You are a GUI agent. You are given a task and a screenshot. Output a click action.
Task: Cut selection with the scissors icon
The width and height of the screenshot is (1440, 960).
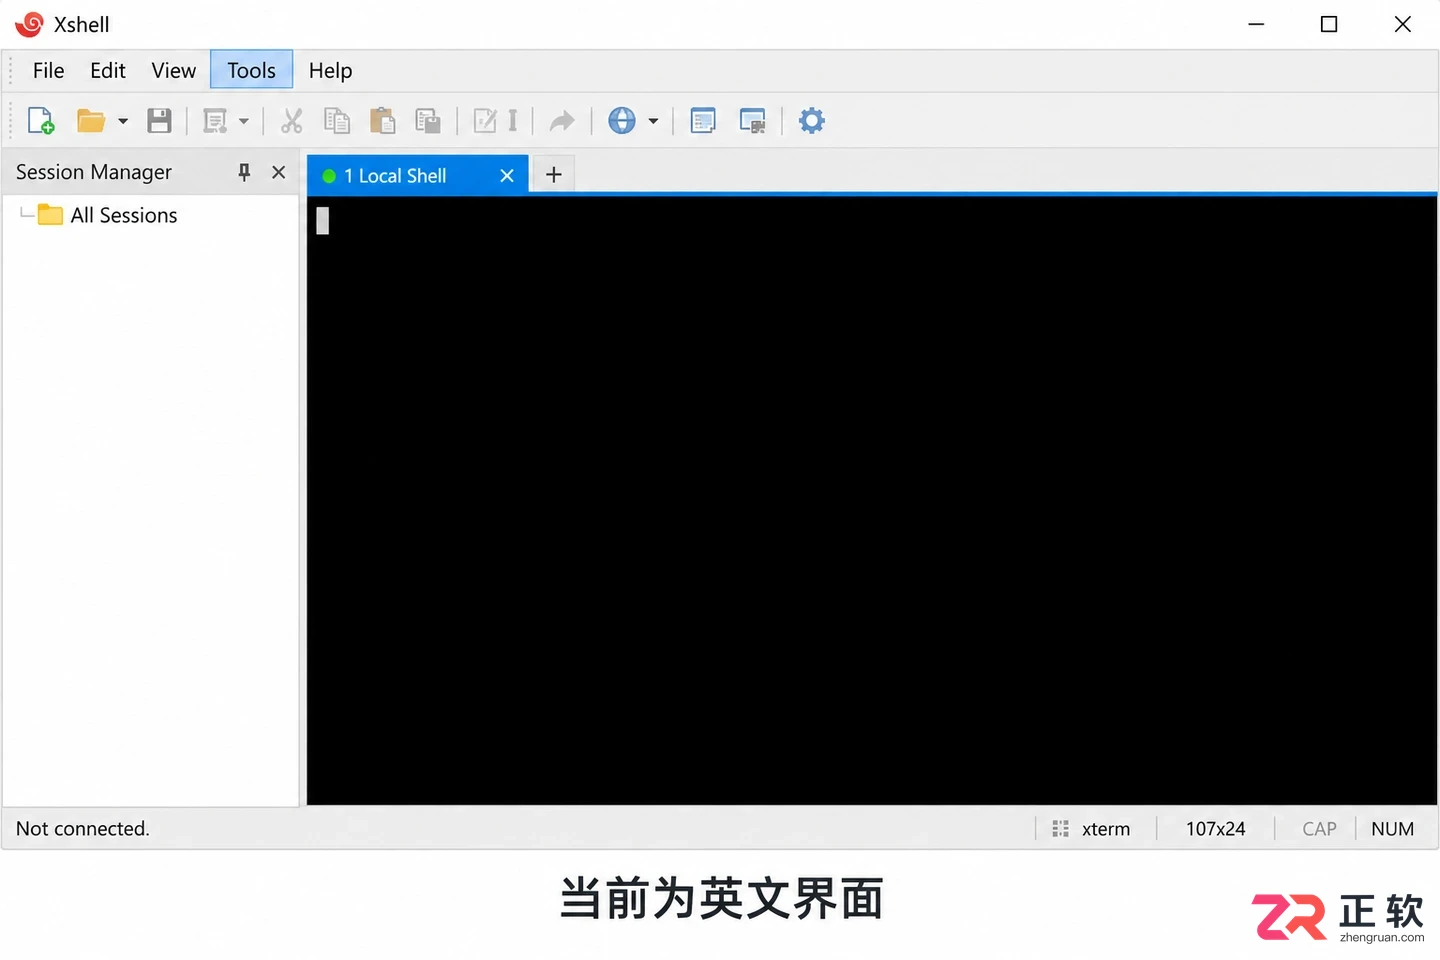pyautogui.click(x=292, y=121)
